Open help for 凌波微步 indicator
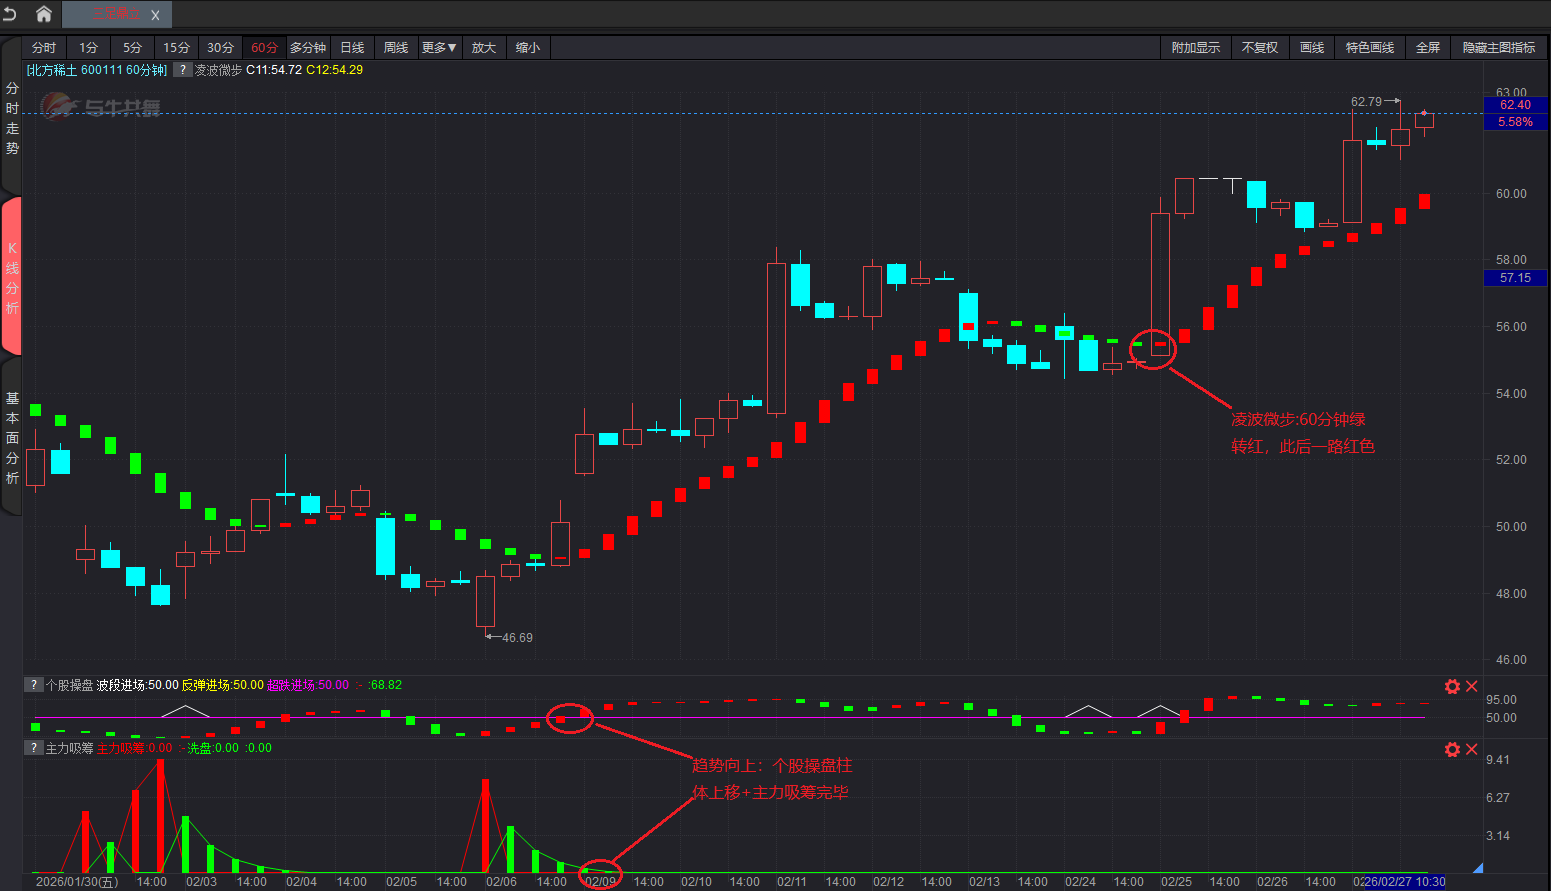Screen dimensions: 1551x891 183,70
